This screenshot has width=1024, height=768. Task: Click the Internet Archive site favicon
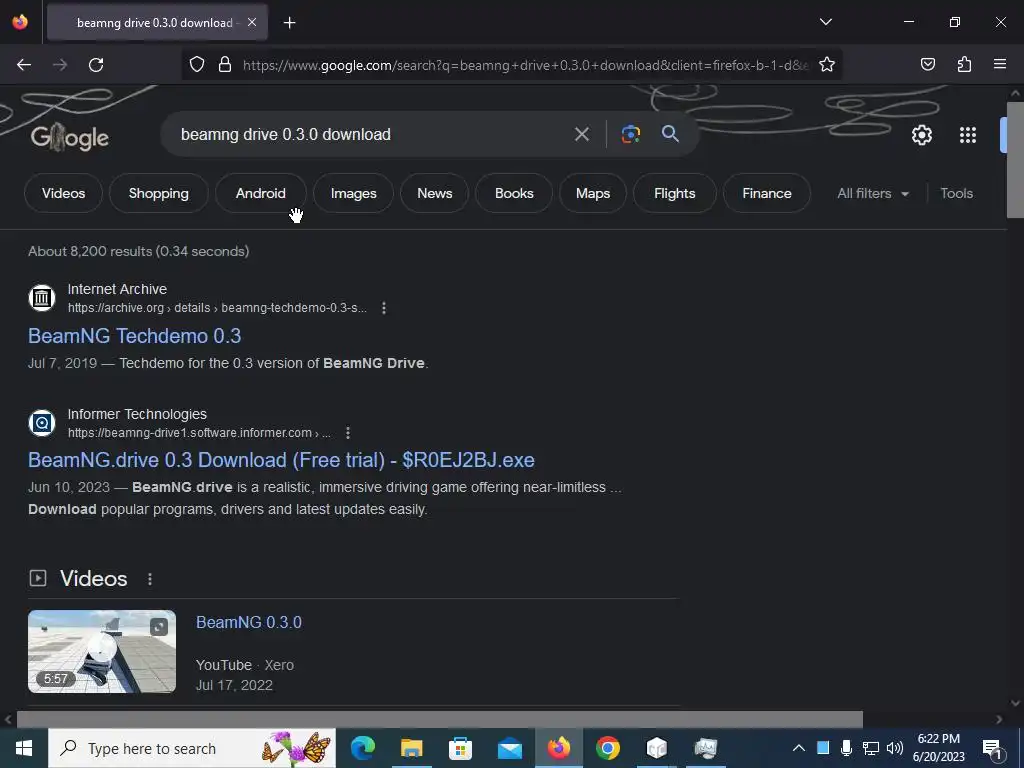[x=42, y=298]
